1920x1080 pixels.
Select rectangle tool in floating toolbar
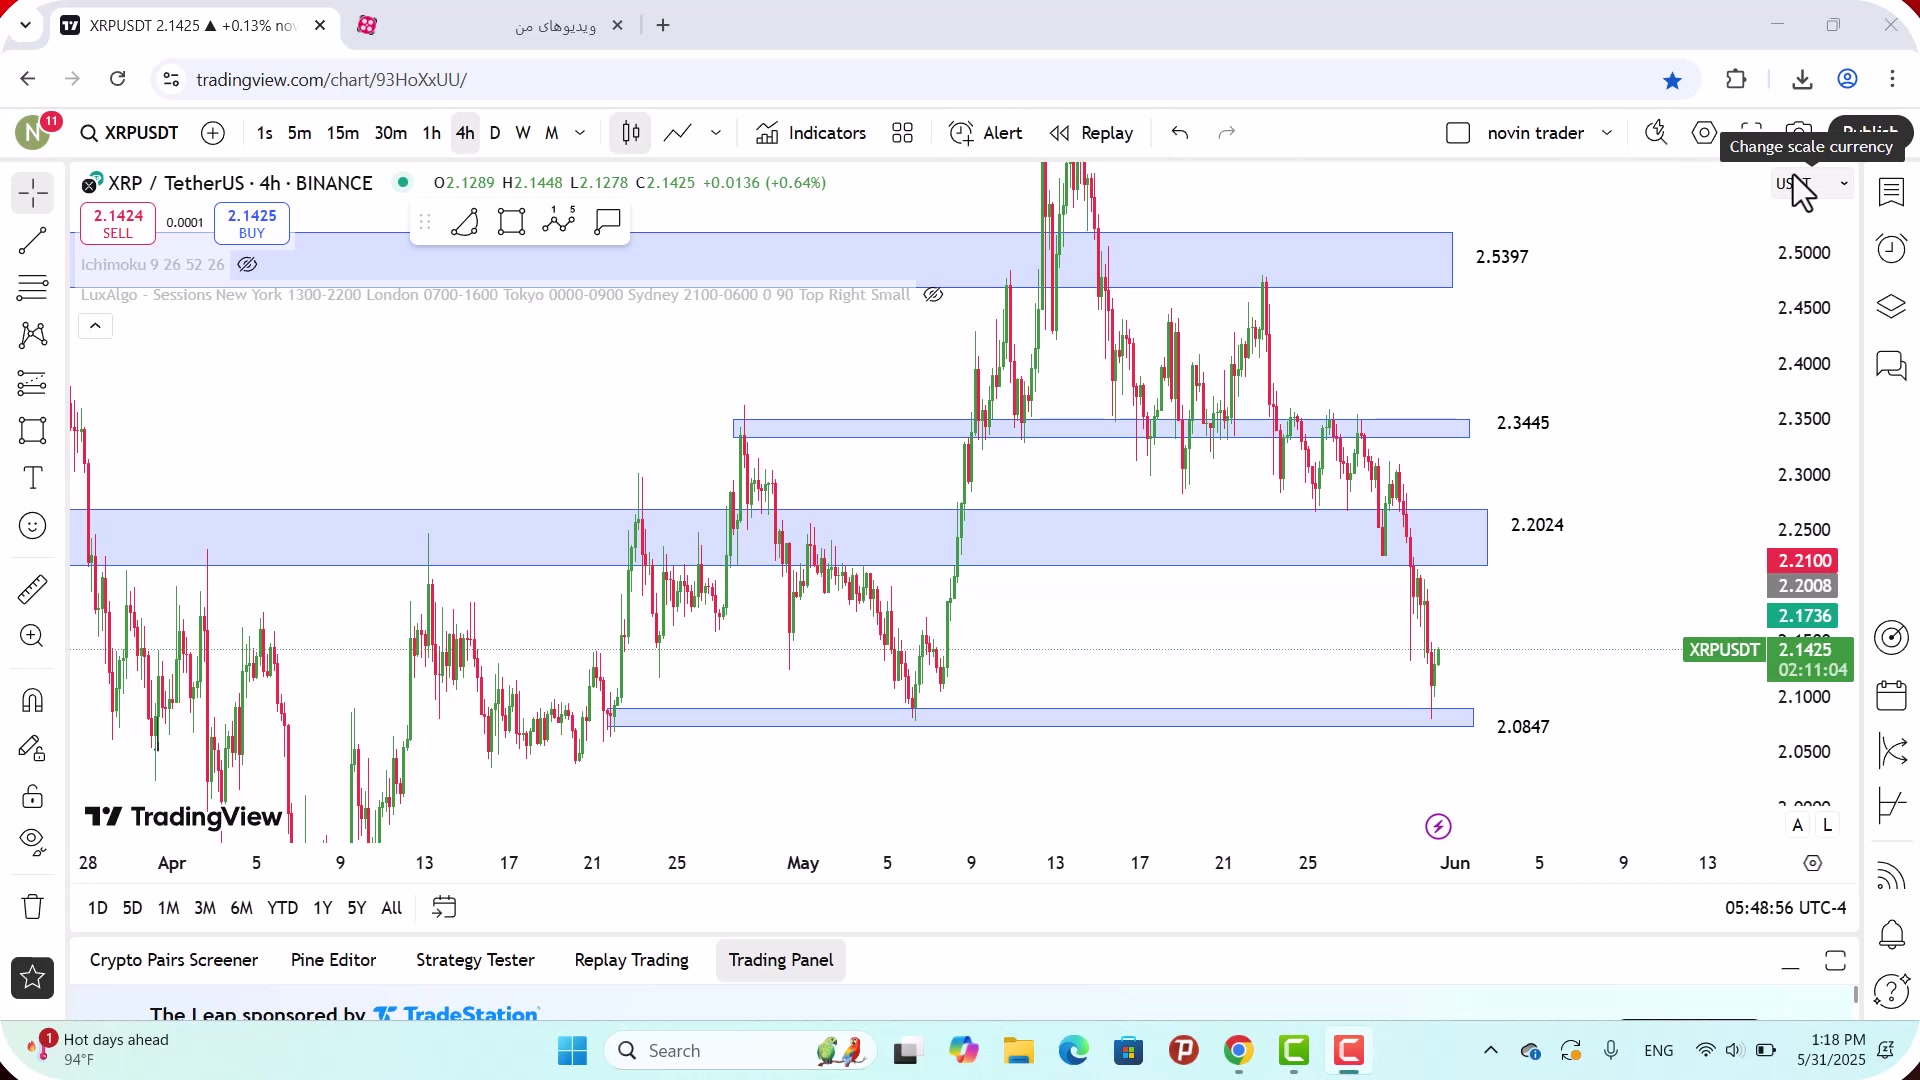[x=512, y=222]
